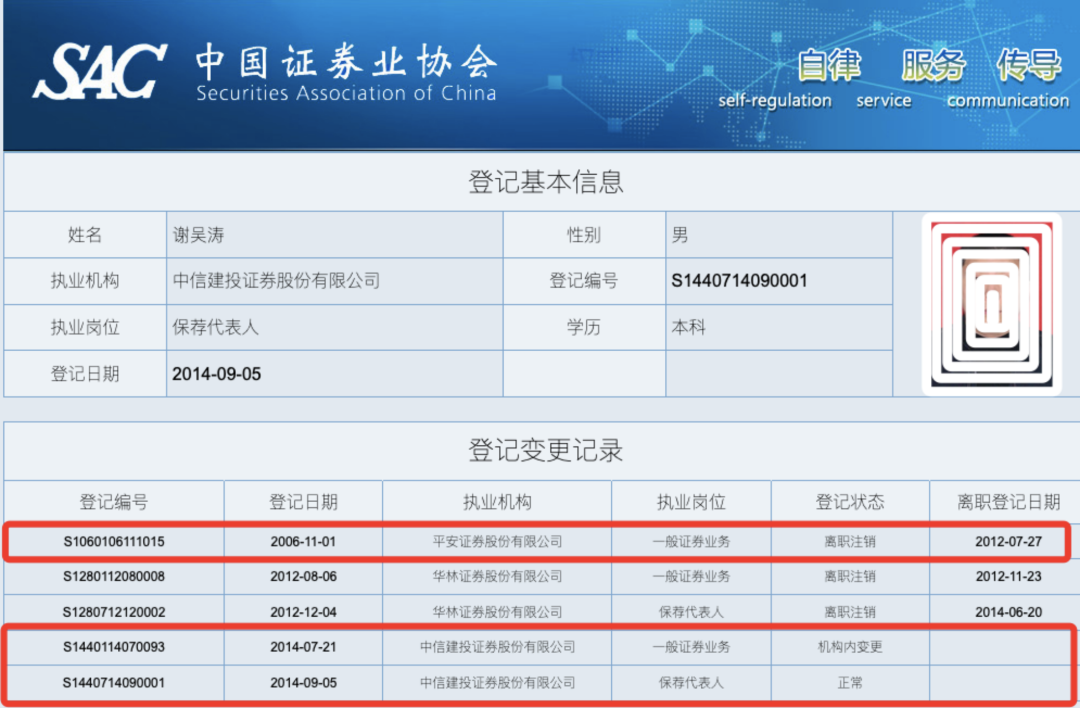The image size is (1080, 708).
Task: Click the 姓名 label cell
Action: [85, 235]
